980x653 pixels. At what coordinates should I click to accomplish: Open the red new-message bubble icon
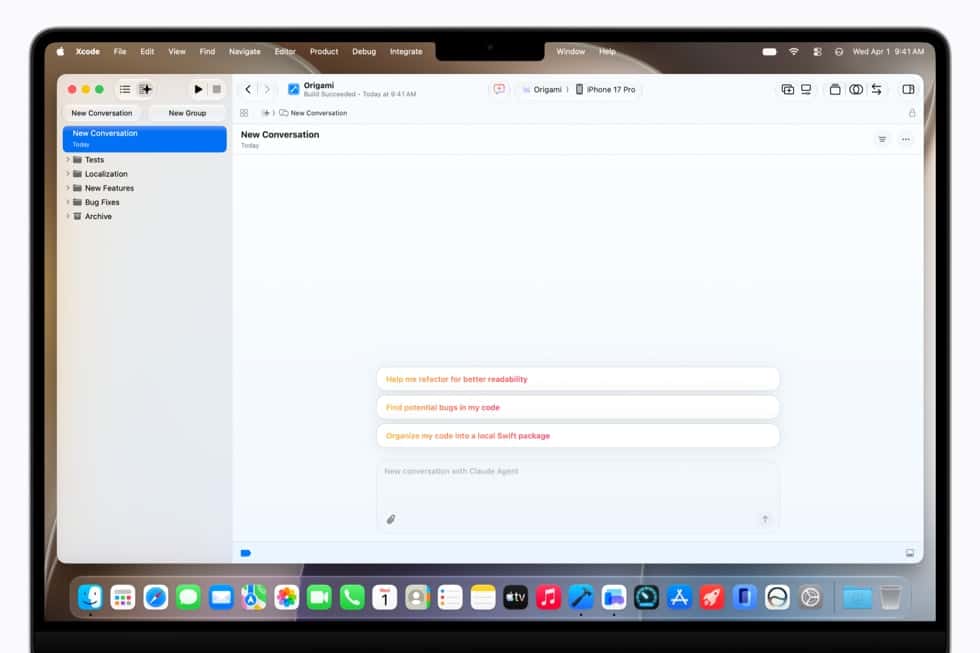[499, 89]
